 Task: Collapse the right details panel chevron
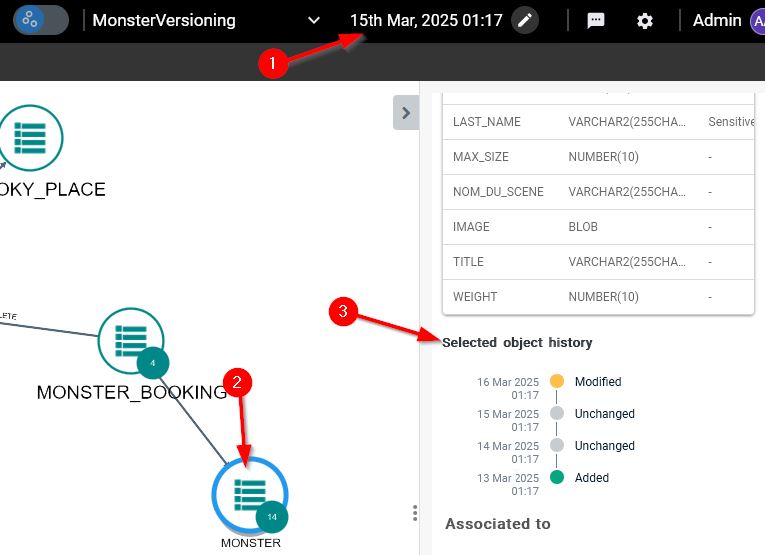coord(405,113)
